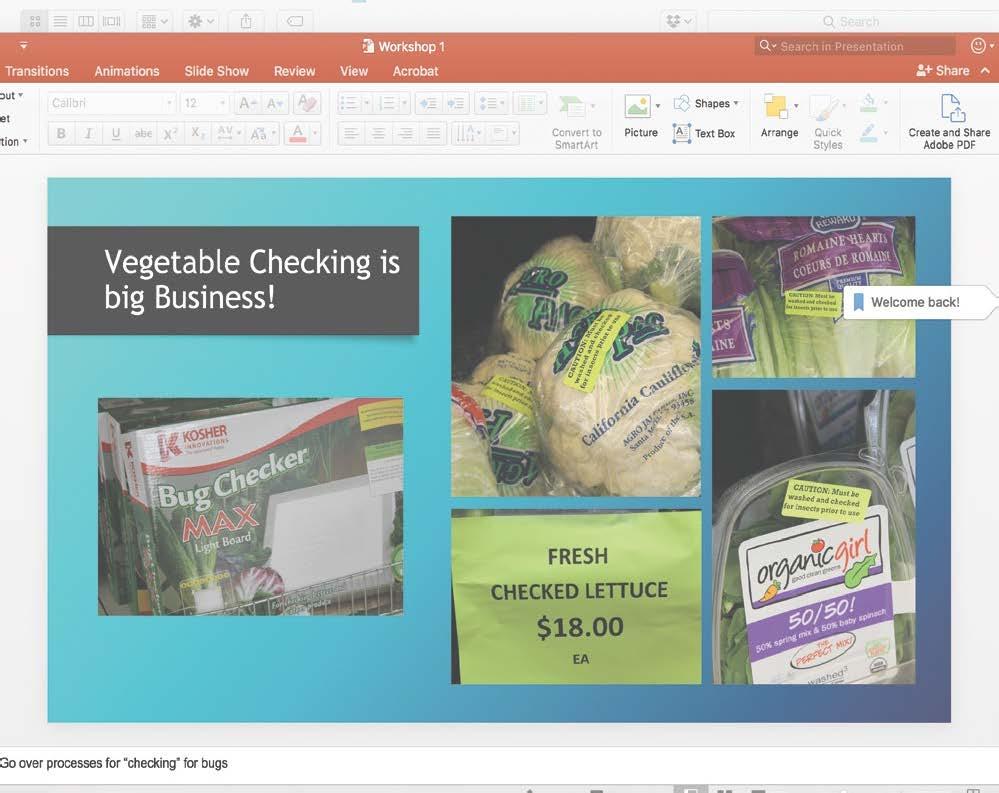This screenshot has width=999, height=793.
Task: Toggle Strikethrough formatting
Action: click(x=143, y=134)
